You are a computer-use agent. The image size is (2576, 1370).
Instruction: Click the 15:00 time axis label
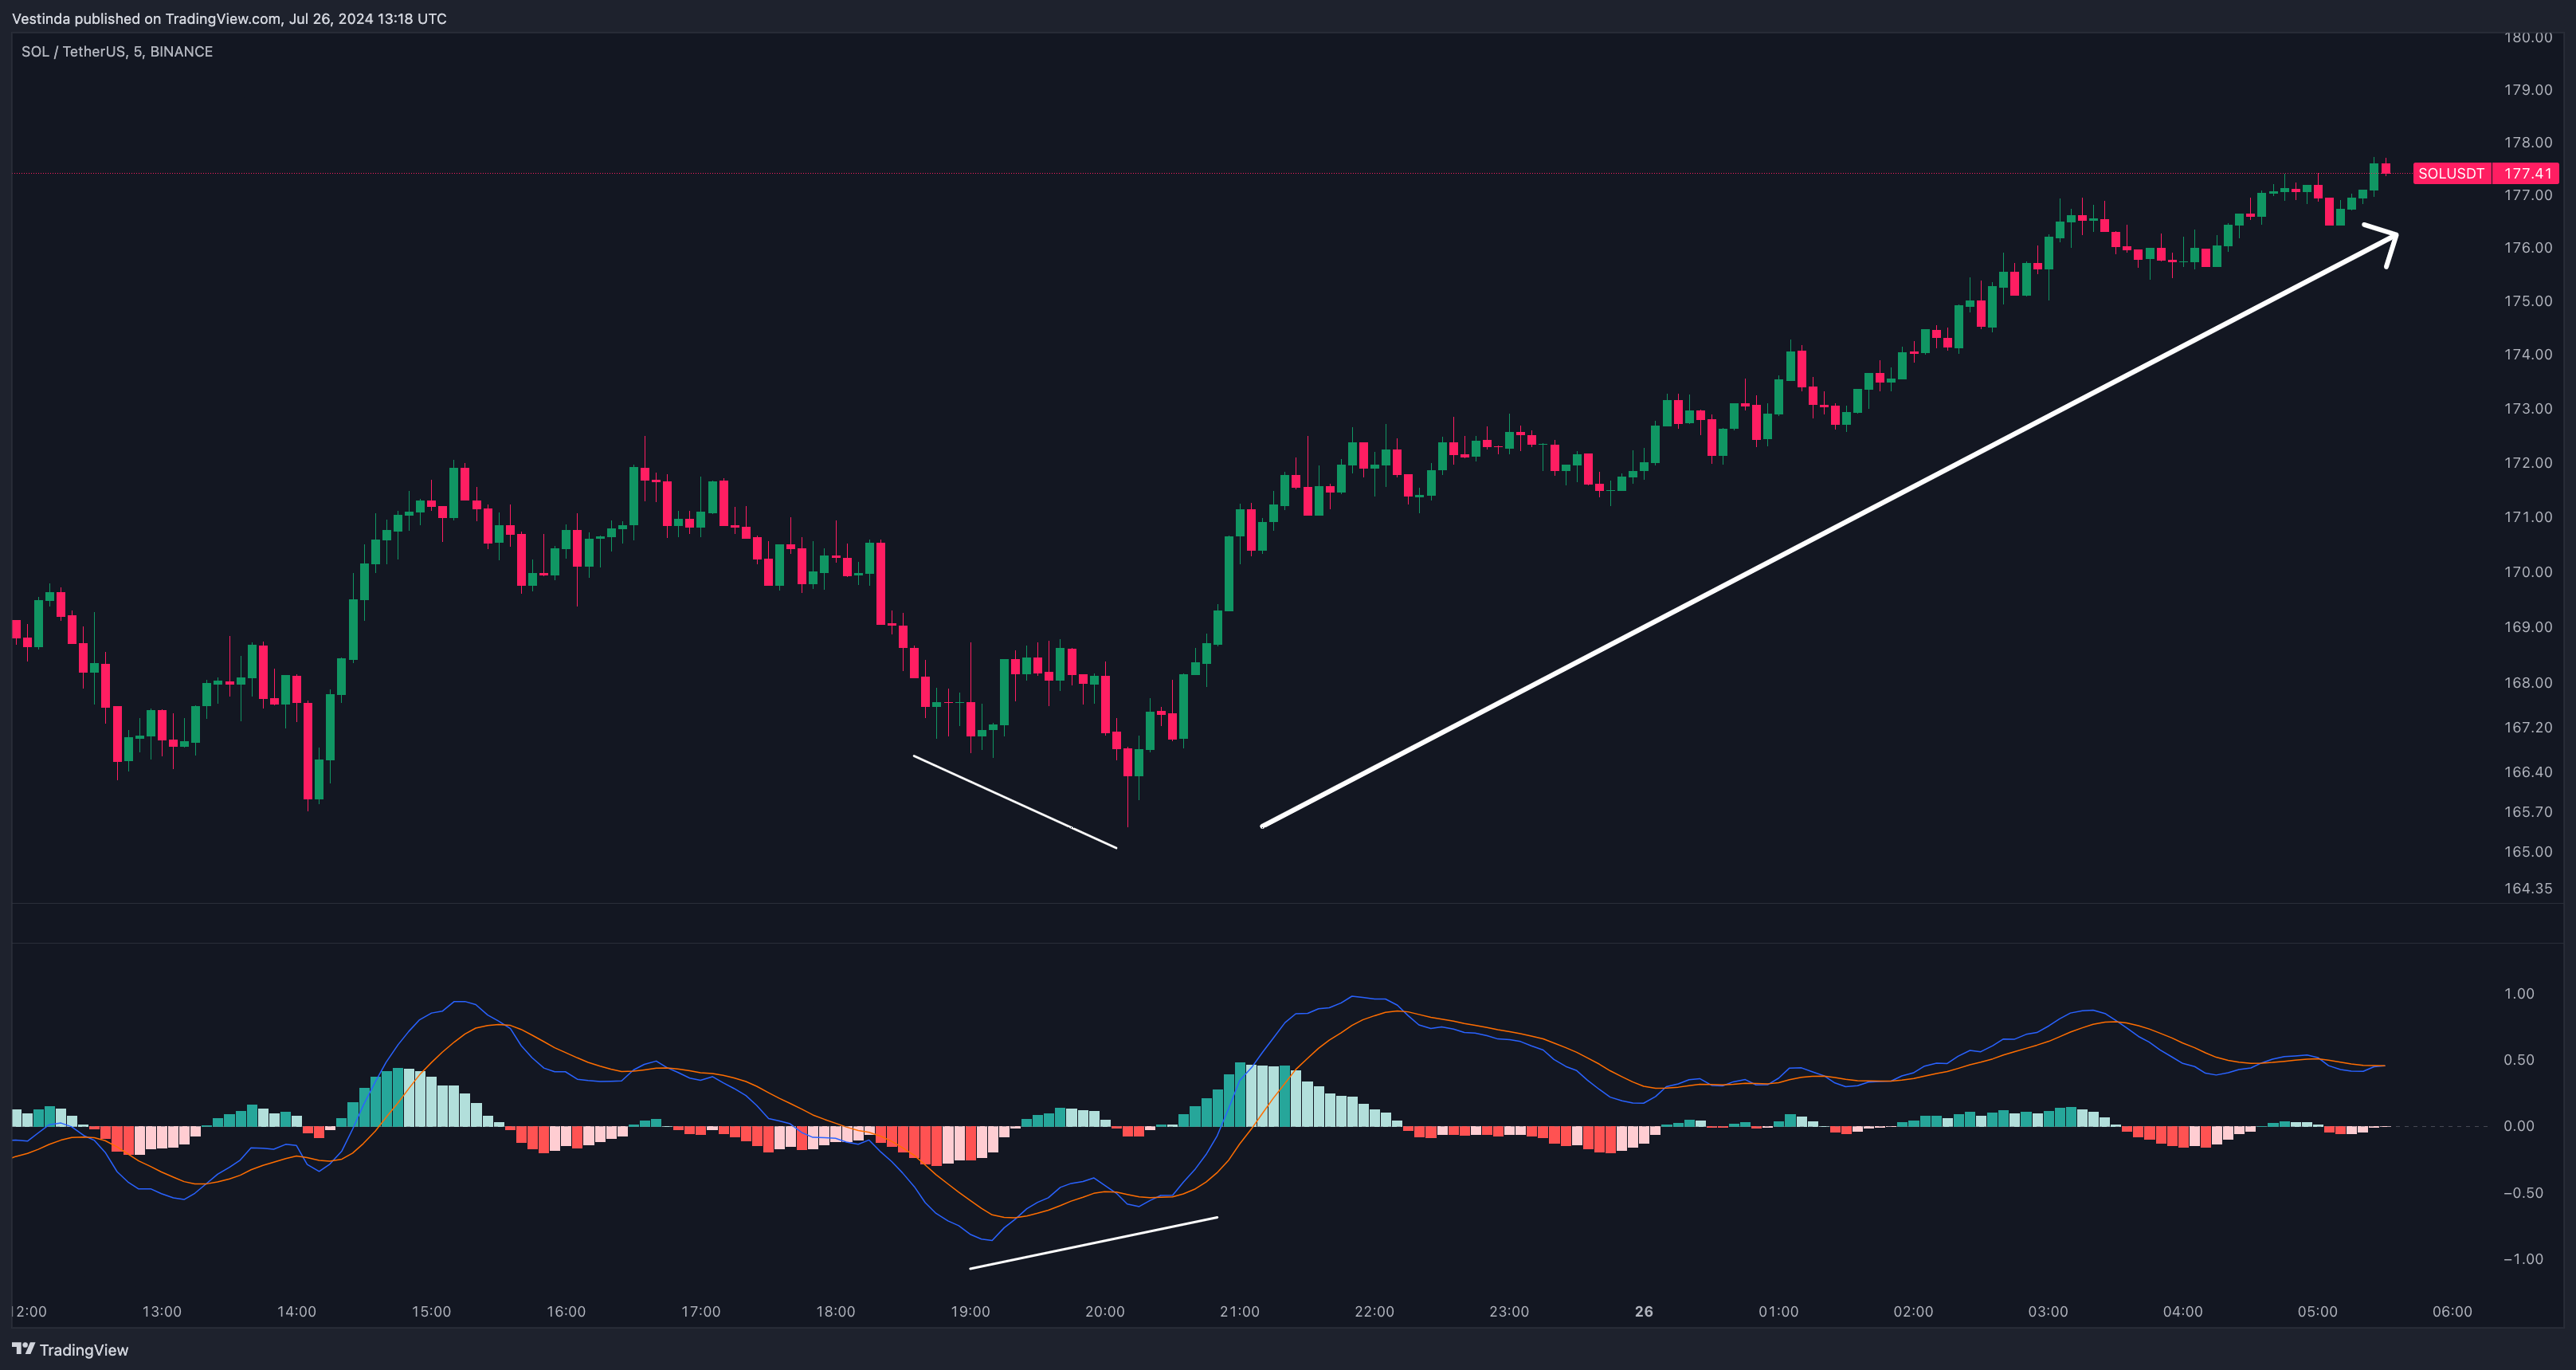pos(431,1311)
